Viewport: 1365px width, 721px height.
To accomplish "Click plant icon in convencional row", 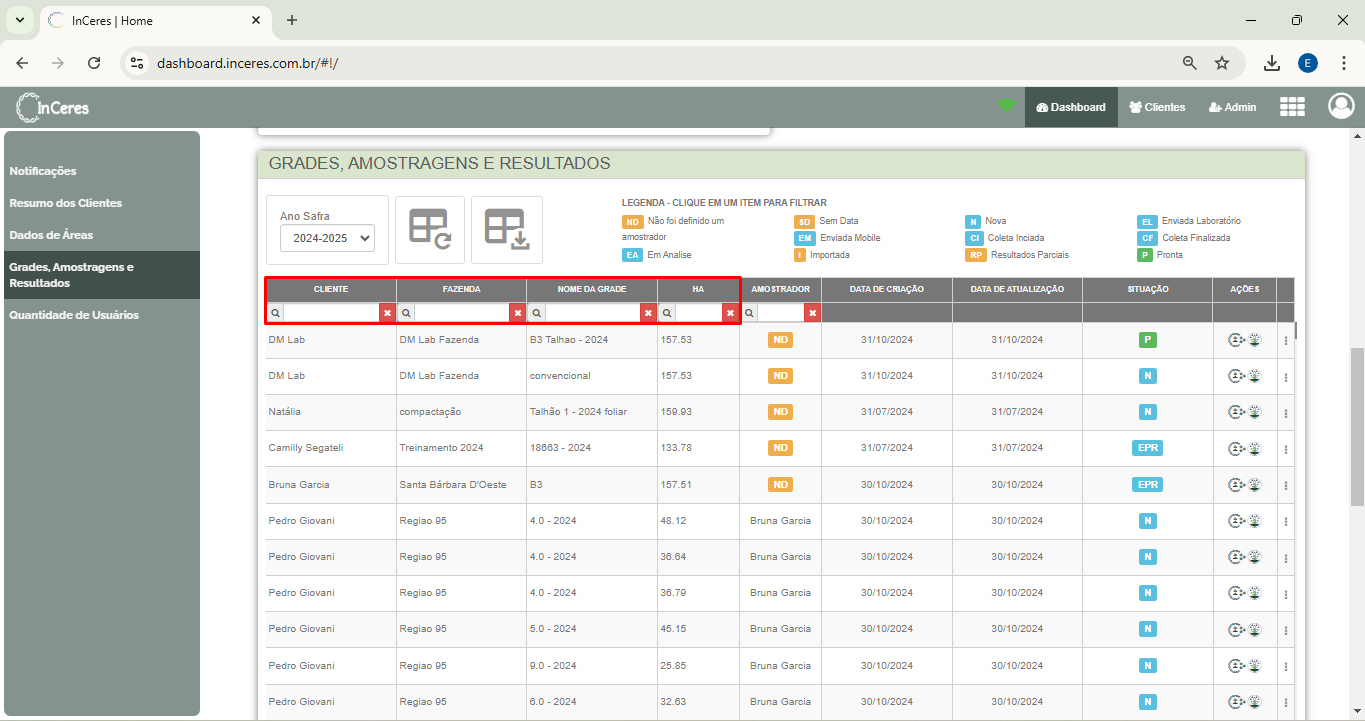I will pos(1254,376).
